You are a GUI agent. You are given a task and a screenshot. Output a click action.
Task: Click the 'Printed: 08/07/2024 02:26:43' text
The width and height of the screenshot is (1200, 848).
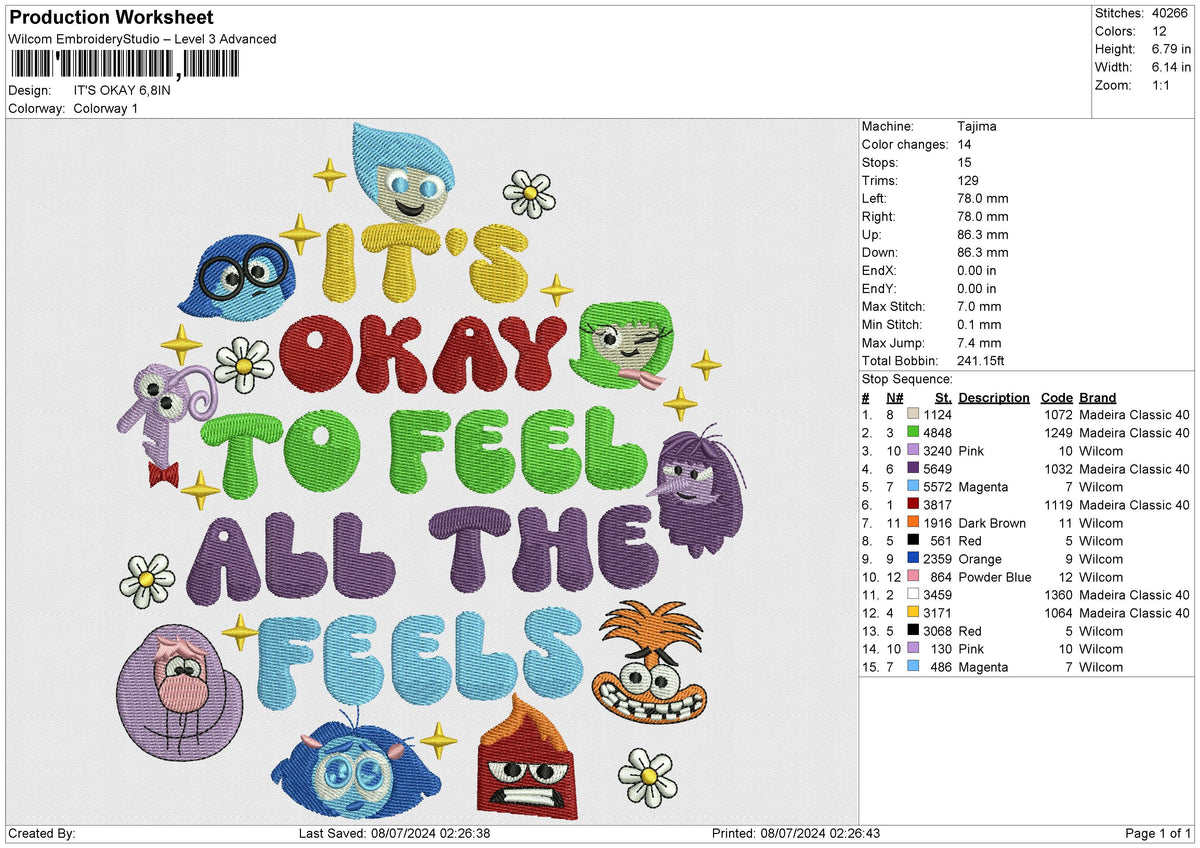pyautogui.click(x=796, y=834)
